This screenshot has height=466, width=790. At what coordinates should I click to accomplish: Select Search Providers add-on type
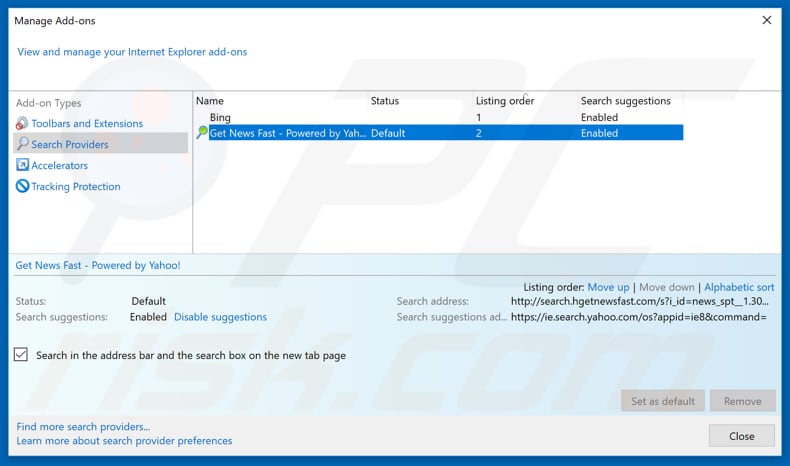click(100, 144)
